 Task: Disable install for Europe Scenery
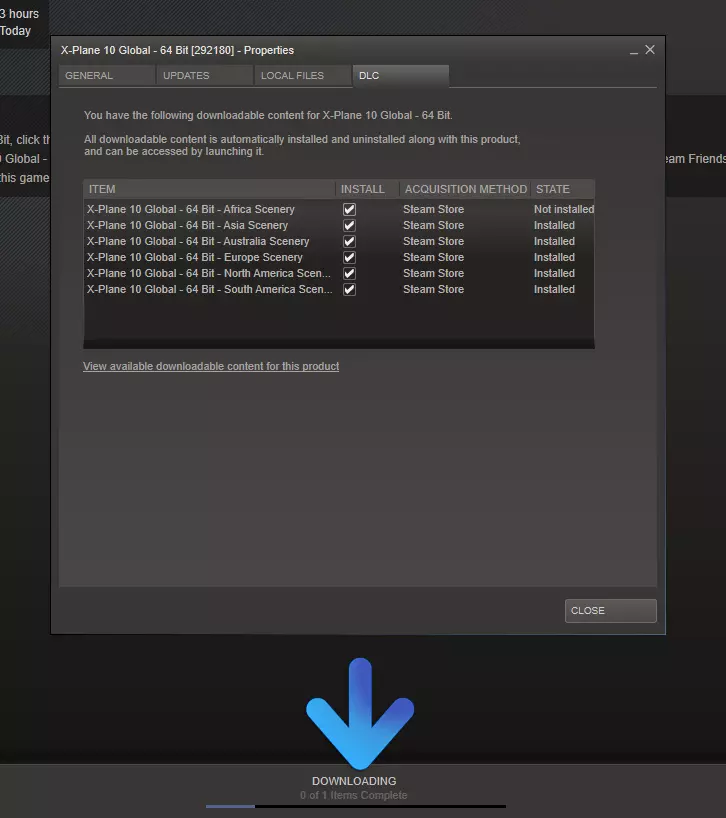pos(349,258)
